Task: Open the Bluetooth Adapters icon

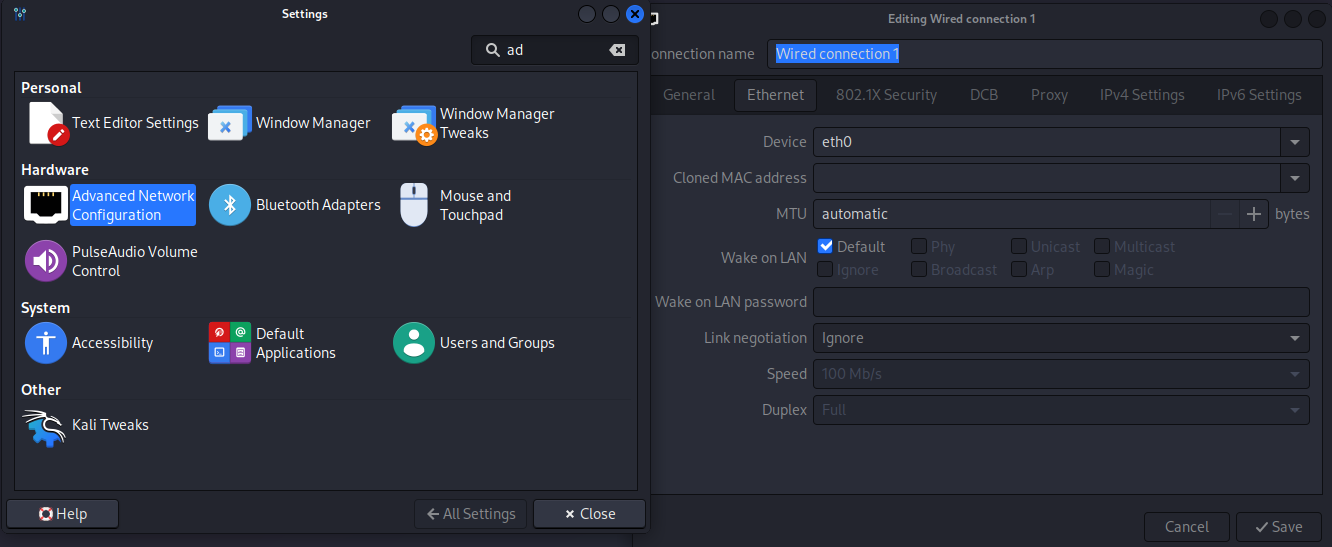Action: (230, 205)
